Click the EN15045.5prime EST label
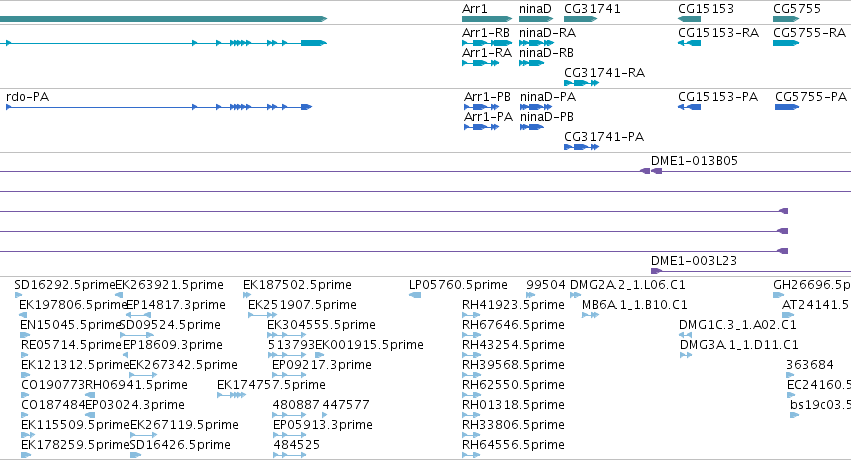The height and width of the screenshot is (460, 851). (x=69, y=325)
